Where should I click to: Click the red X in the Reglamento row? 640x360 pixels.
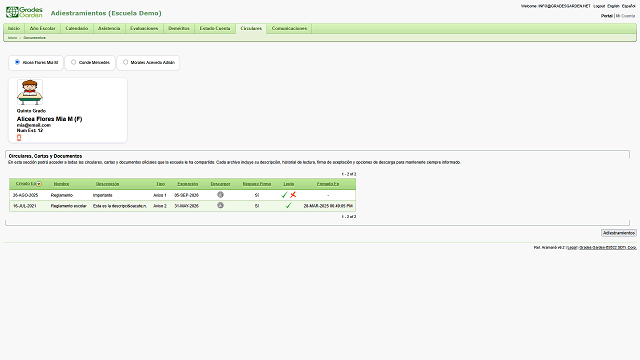293,195
